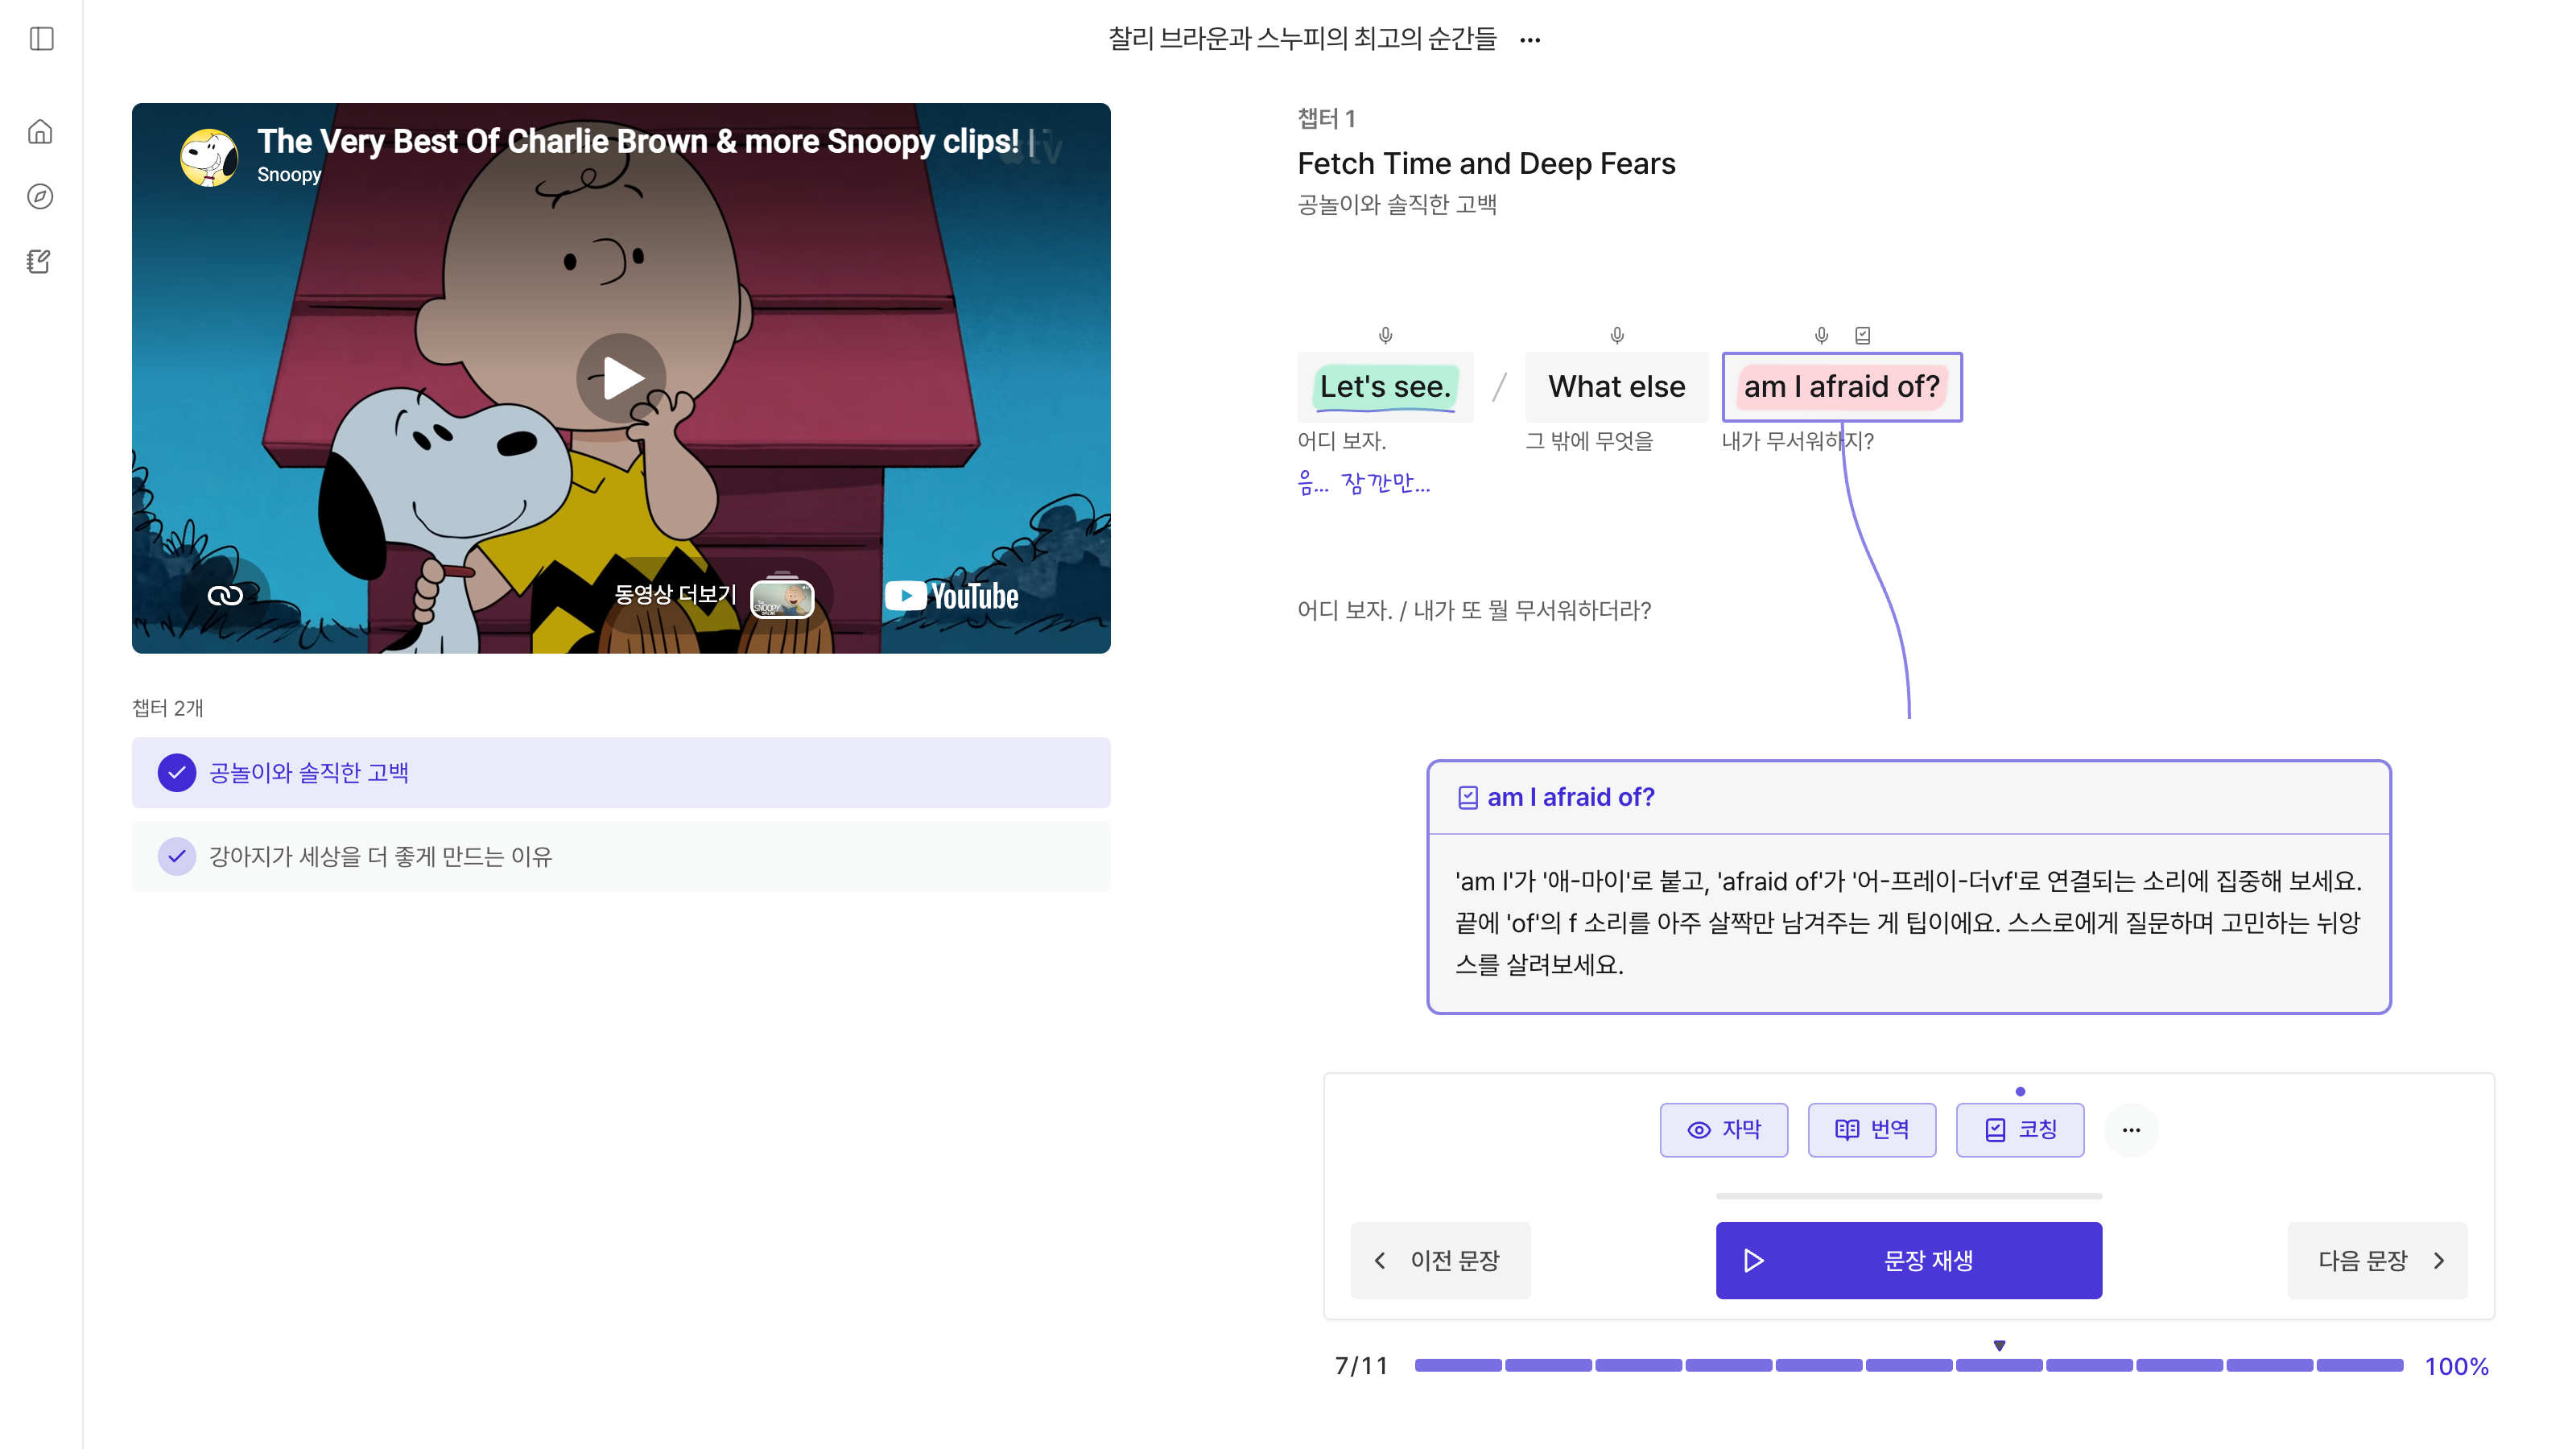2576x1449 pixels.
Task: Click heading Fetch Time and Deep Fears
Action: coord(1486,163)
